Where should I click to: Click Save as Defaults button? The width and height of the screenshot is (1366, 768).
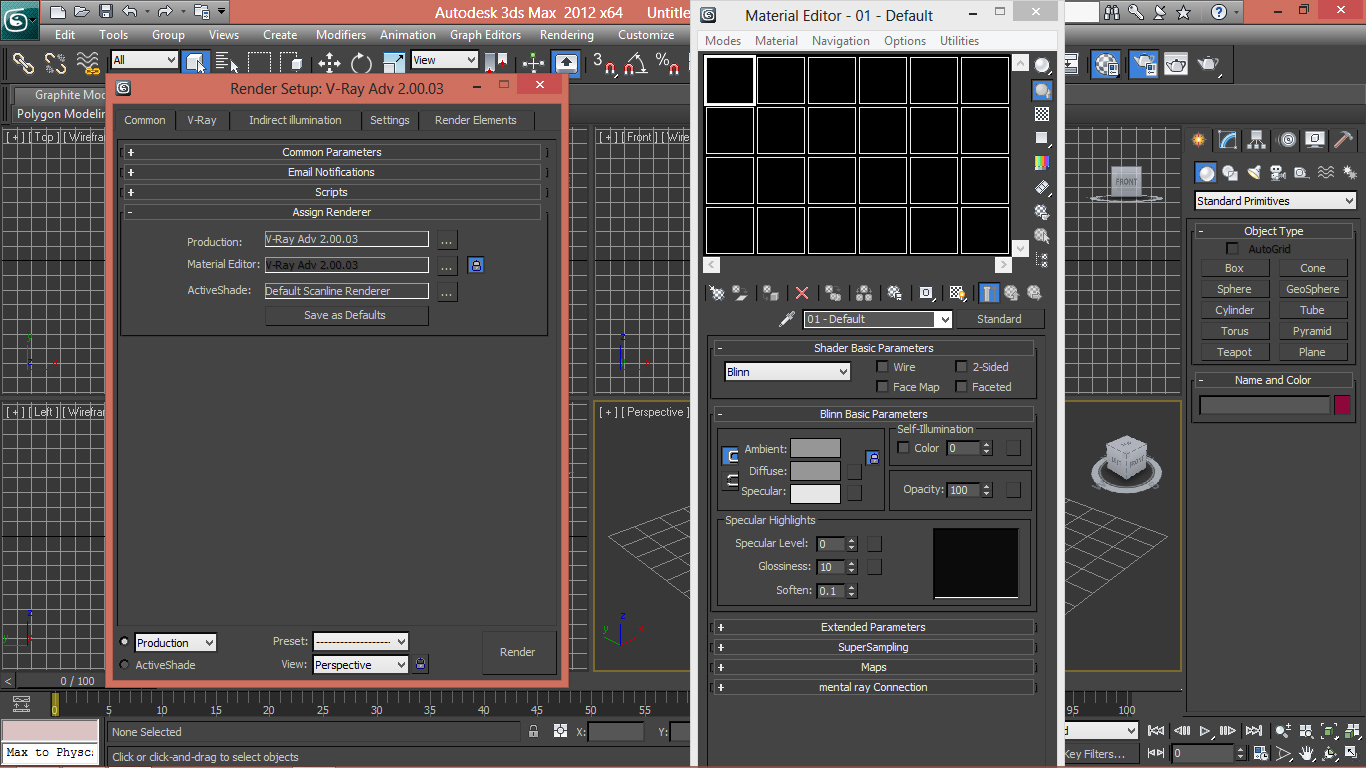pyautogui.click(x=346, y=315)
